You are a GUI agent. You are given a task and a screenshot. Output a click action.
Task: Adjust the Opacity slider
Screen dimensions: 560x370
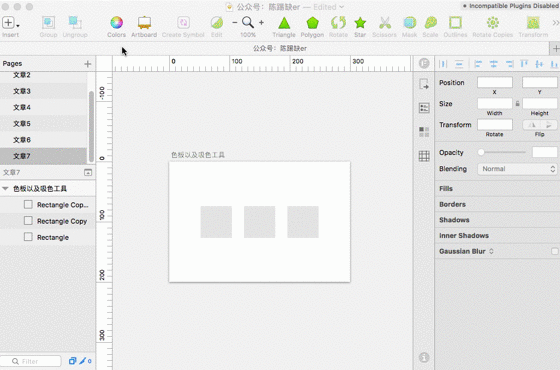point(502,152)
